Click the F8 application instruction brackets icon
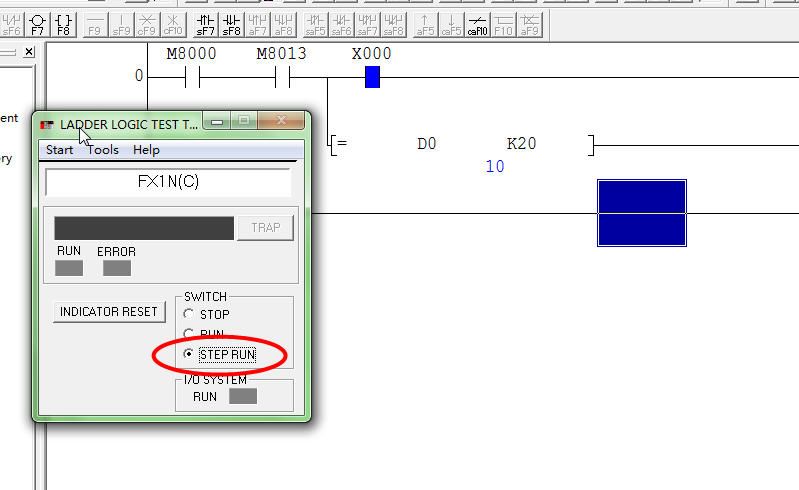 [x=63, y=23]
